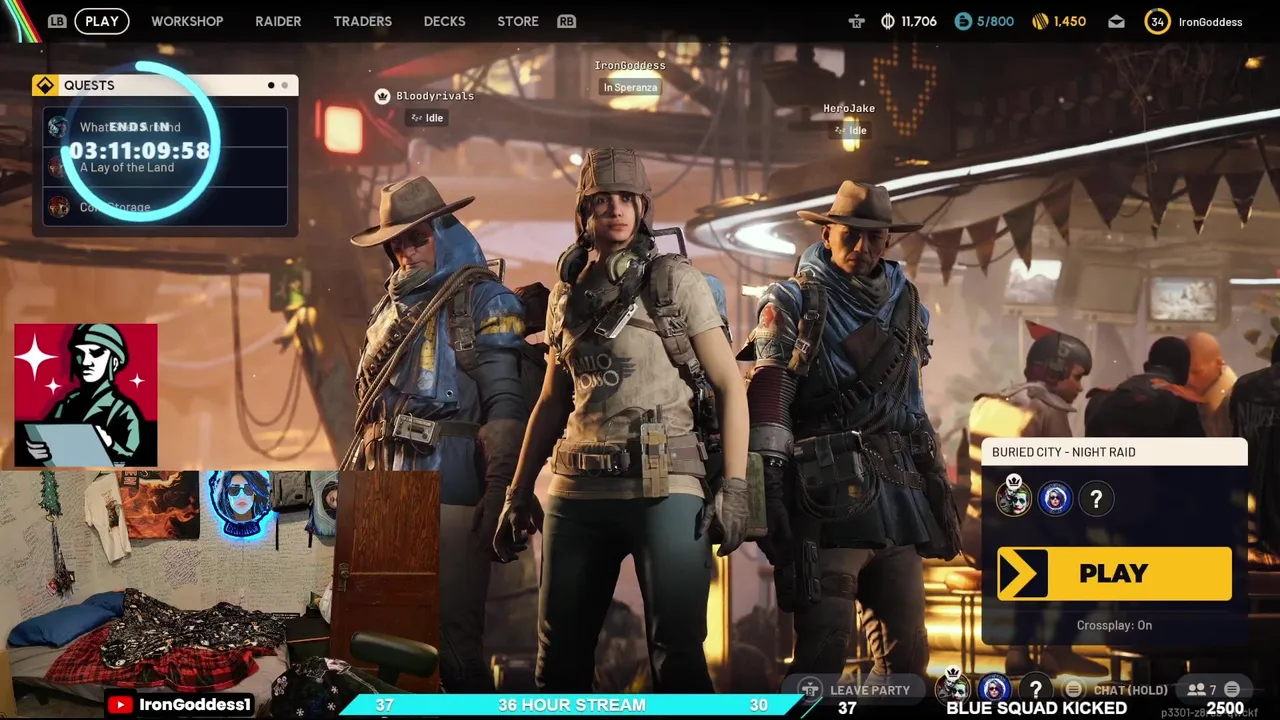This screenshot has height=720, width=1280.
Task: Click the 5/800 token count
Action: point(995,21)
